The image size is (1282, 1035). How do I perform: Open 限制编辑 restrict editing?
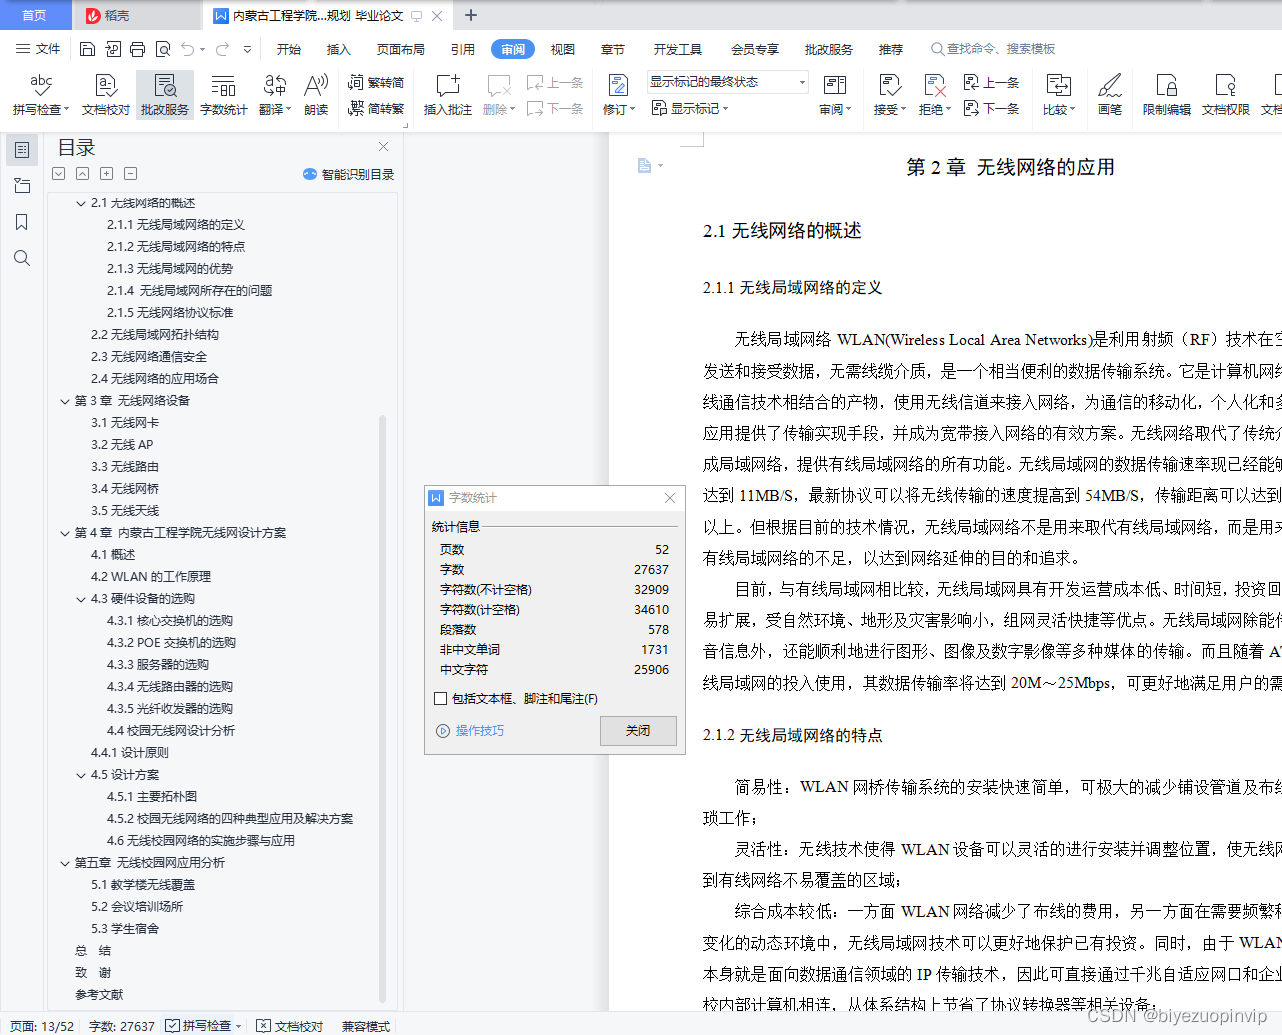click(1167, 95)
